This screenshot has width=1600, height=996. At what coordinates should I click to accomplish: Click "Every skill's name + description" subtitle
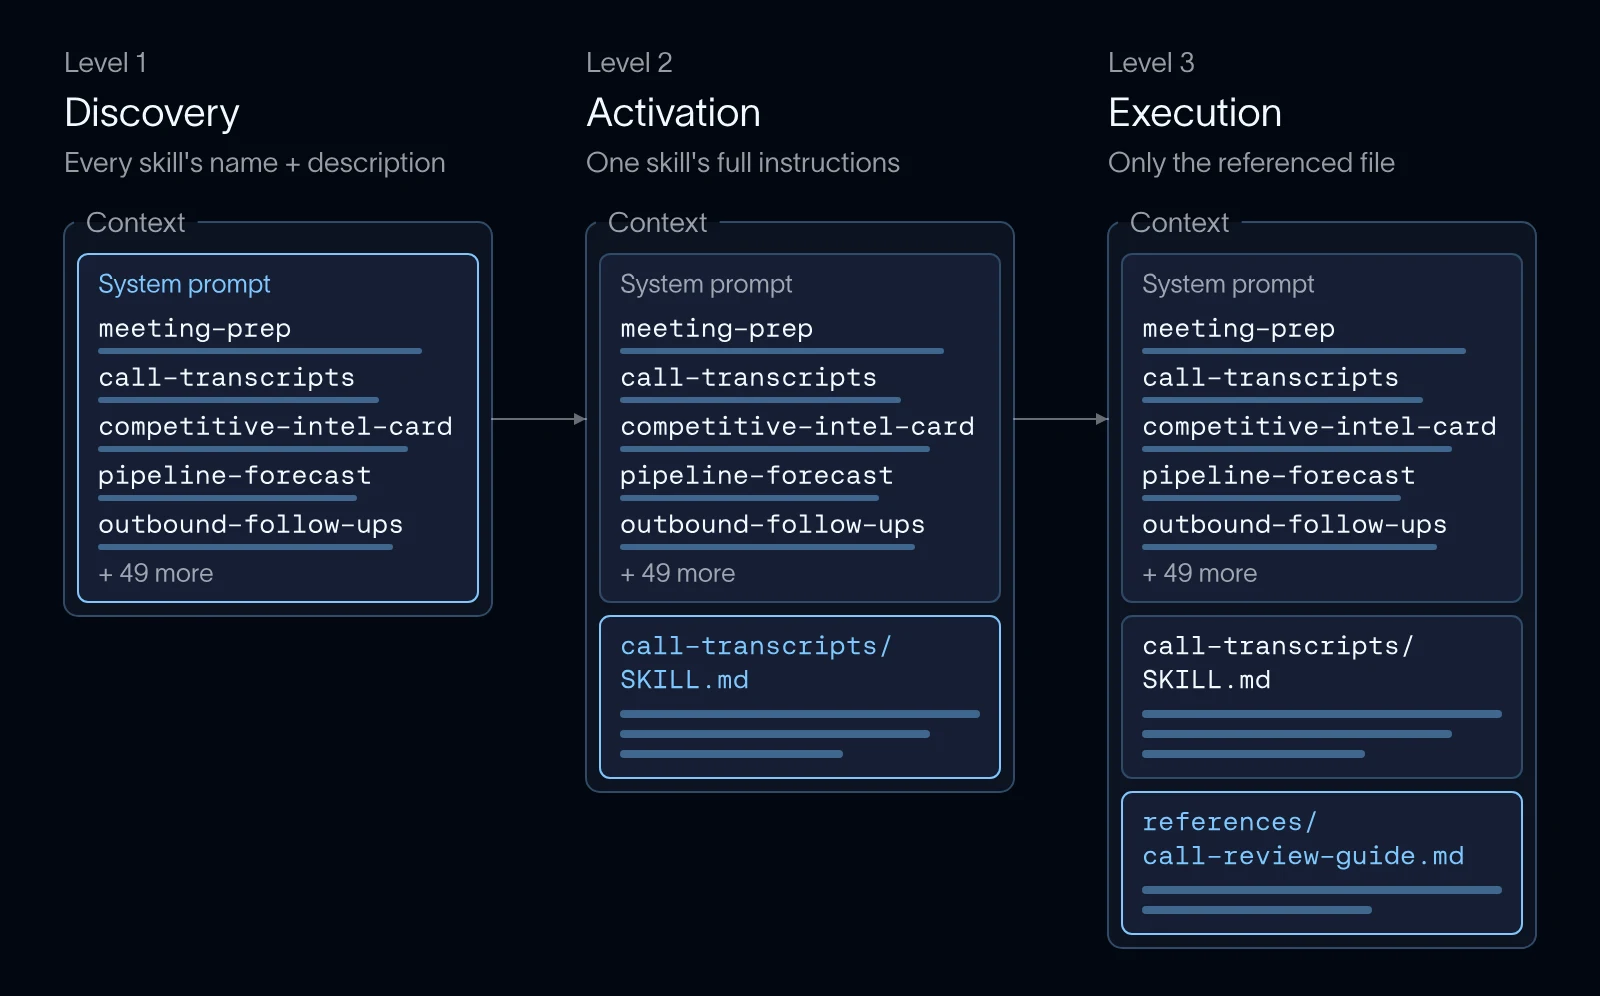tap(255, 162)
